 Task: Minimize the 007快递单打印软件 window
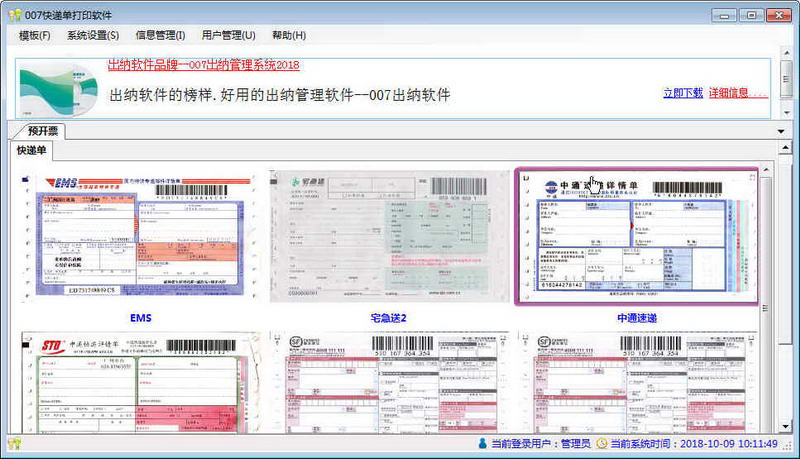tap(724, 15)
